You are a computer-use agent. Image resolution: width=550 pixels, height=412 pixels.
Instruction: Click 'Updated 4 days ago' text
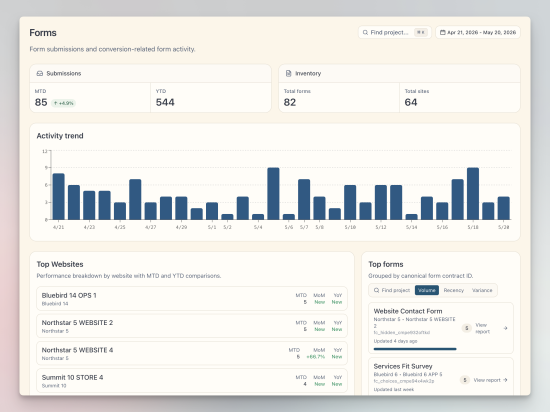point(395,341)
